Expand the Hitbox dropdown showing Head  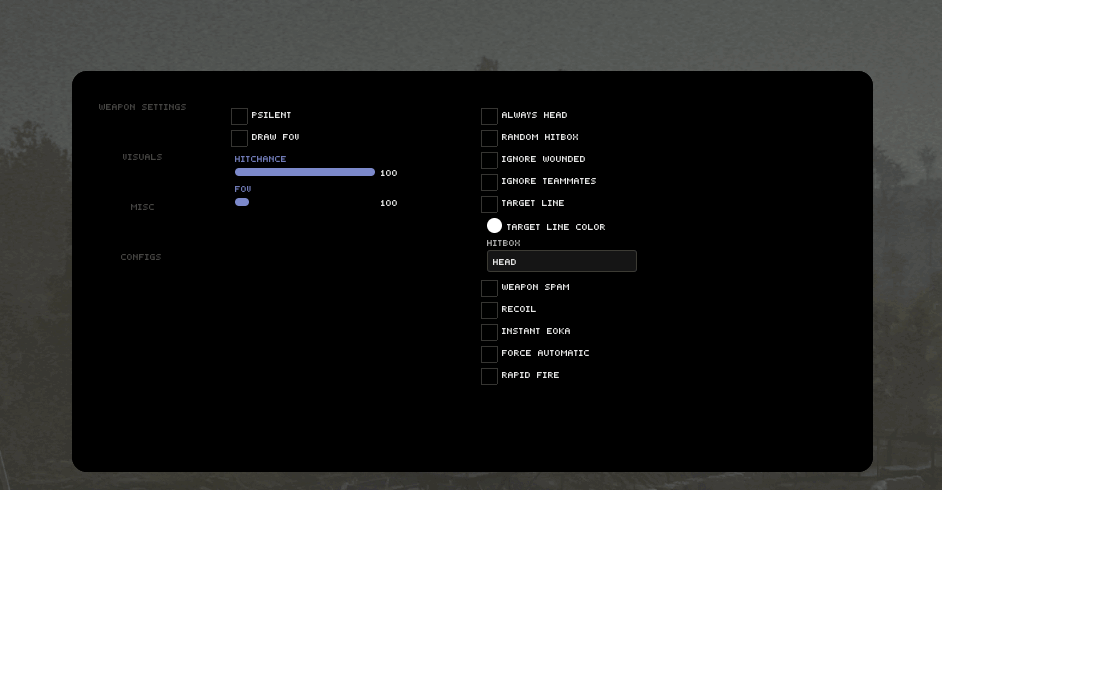click(561, 261)
